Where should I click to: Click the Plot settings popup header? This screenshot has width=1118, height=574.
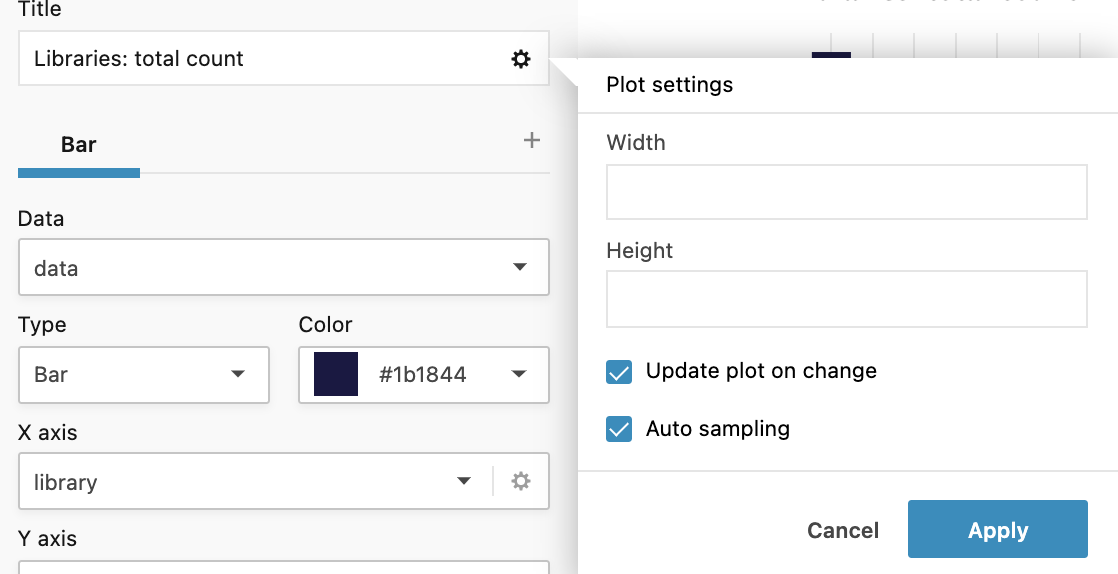[x=670, y=85]
